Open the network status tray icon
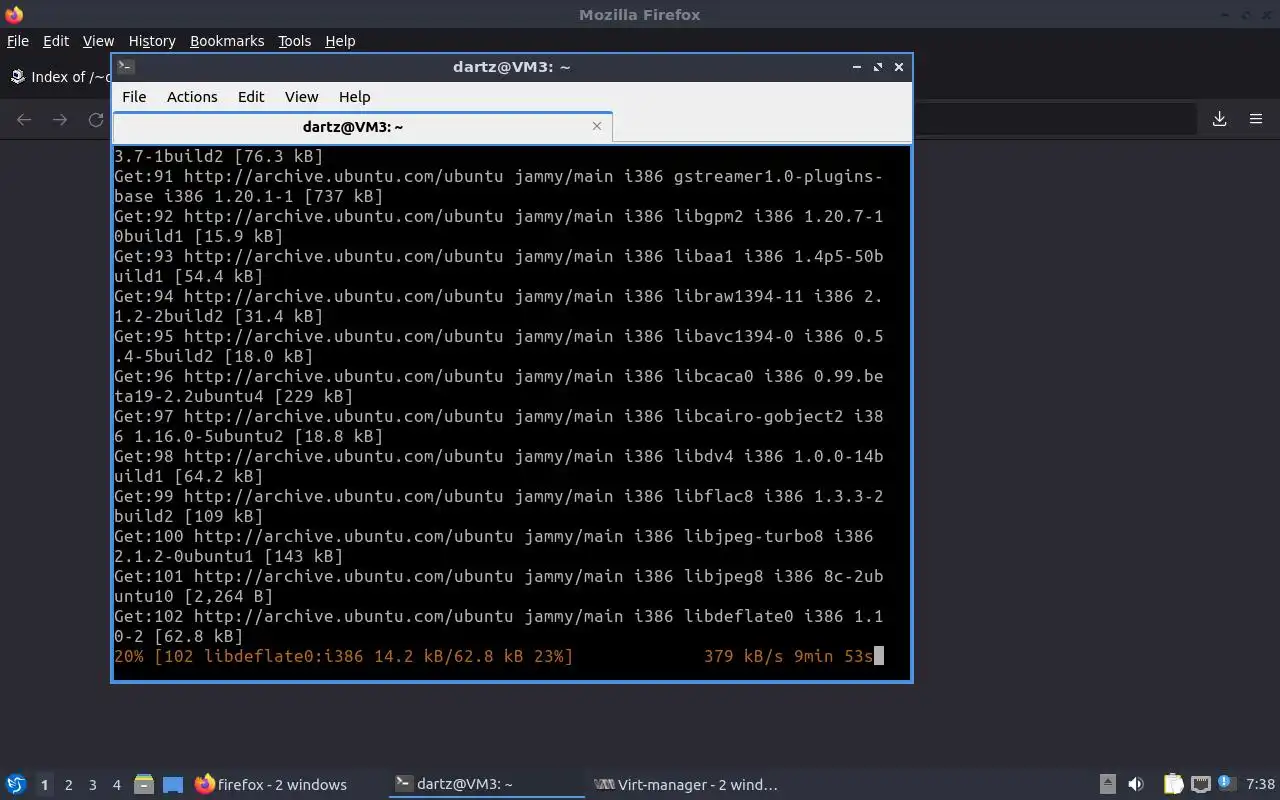This screenshot has height=800, width=1280. point(1201,784)
